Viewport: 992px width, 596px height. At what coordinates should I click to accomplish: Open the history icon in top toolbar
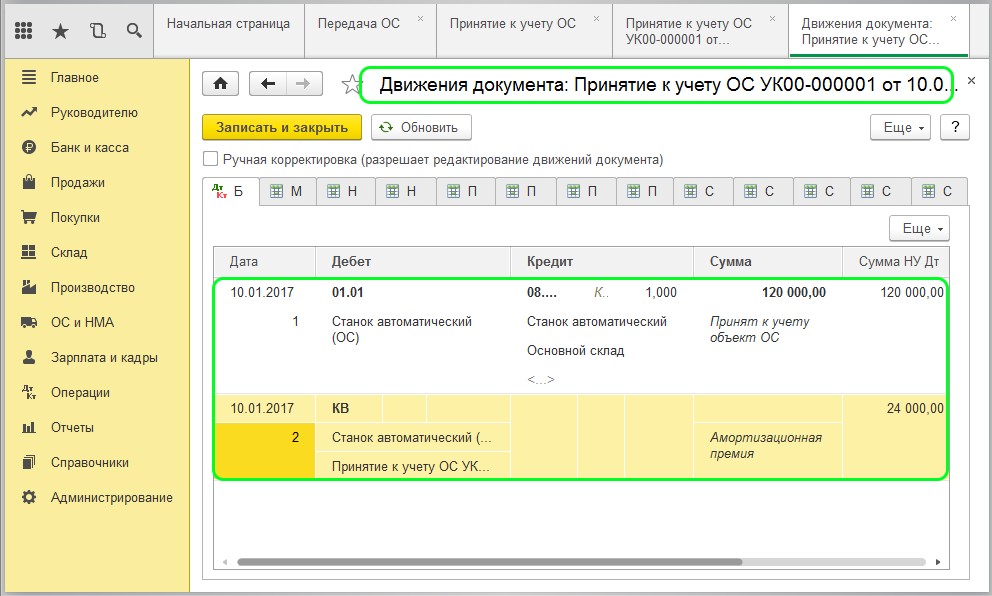pos(97,31)
